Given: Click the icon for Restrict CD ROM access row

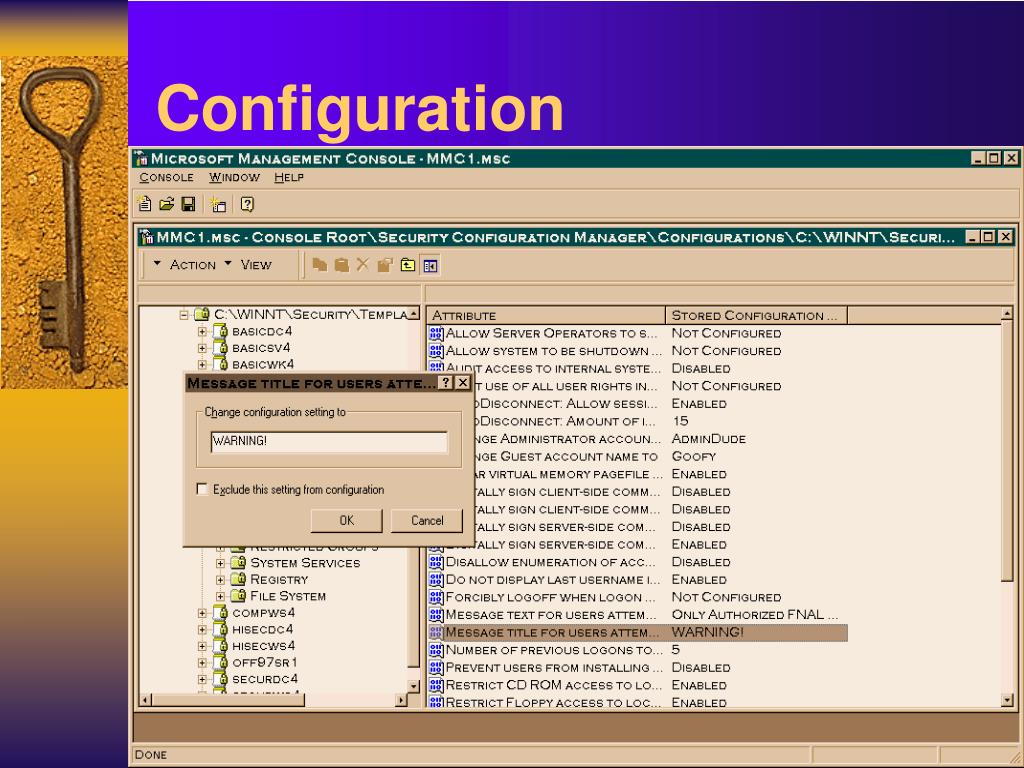Looking at the screenshot, I should [x=436, y=685].
